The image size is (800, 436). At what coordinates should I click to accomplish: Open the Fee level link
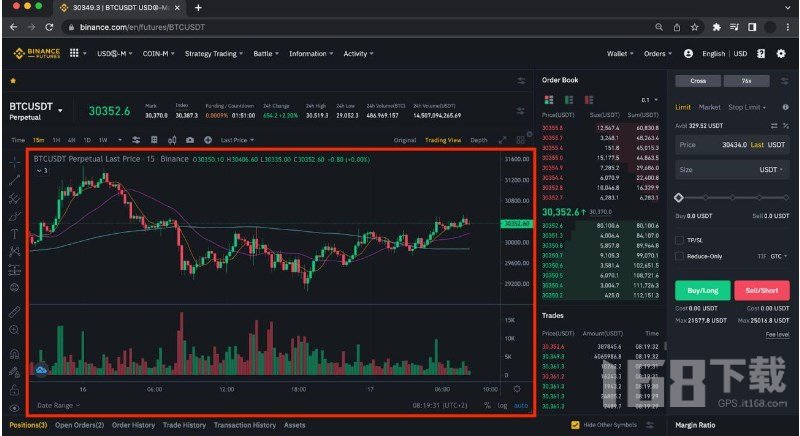pos(777,335)
